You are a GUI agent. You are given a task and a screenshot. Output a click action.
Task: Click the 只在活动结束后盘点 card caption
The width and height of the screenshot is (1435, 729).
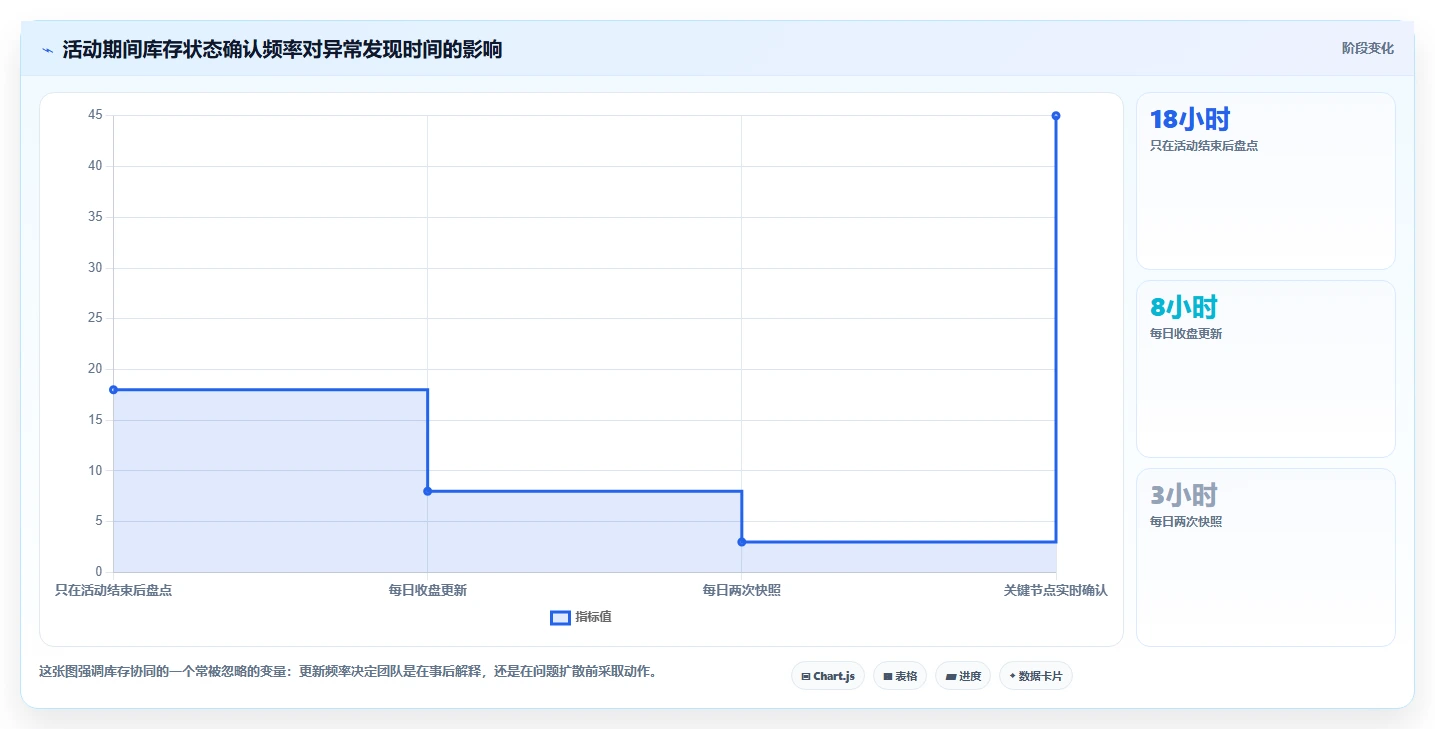(1204, 145)
